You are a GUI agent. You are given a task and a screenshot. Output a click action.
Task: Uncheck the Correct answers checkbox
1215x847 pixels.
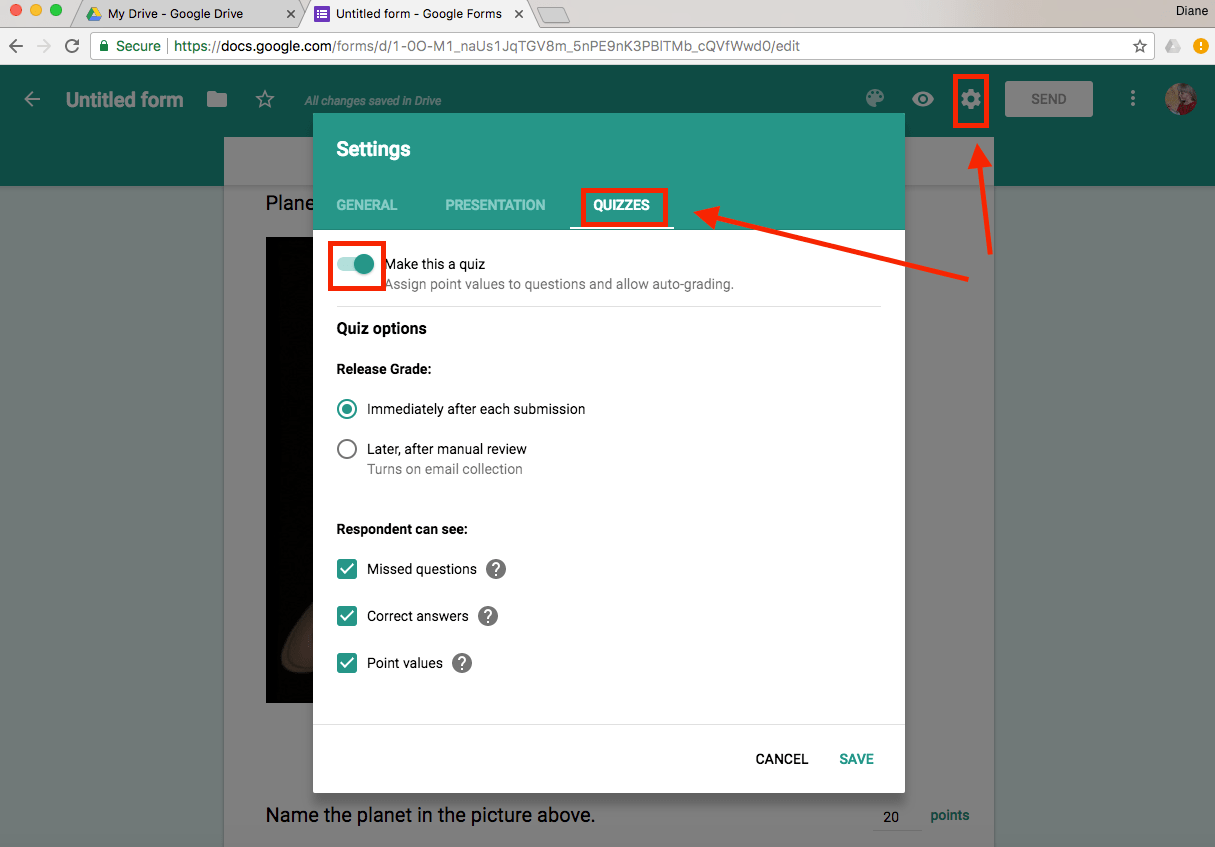click(x=347, y=616)
